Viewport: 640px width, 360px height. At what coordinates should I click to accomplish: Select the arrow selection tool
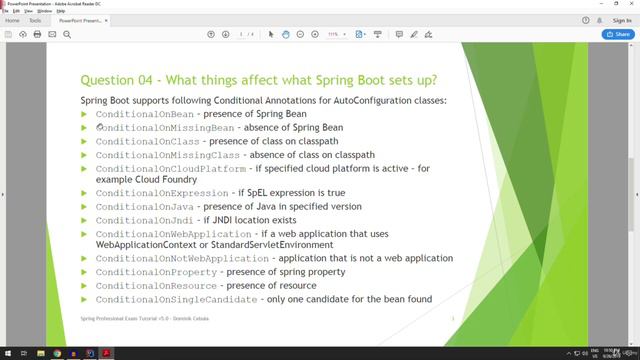[x=271, y=35]
